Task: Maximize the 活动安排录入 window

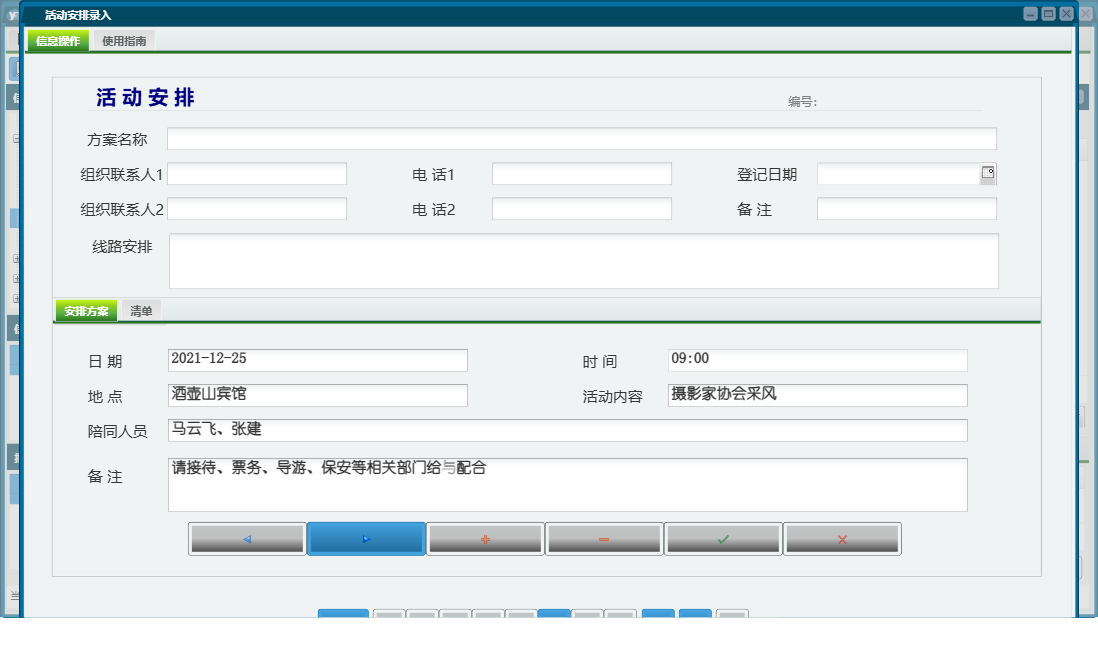Action: click(1048, 13)
